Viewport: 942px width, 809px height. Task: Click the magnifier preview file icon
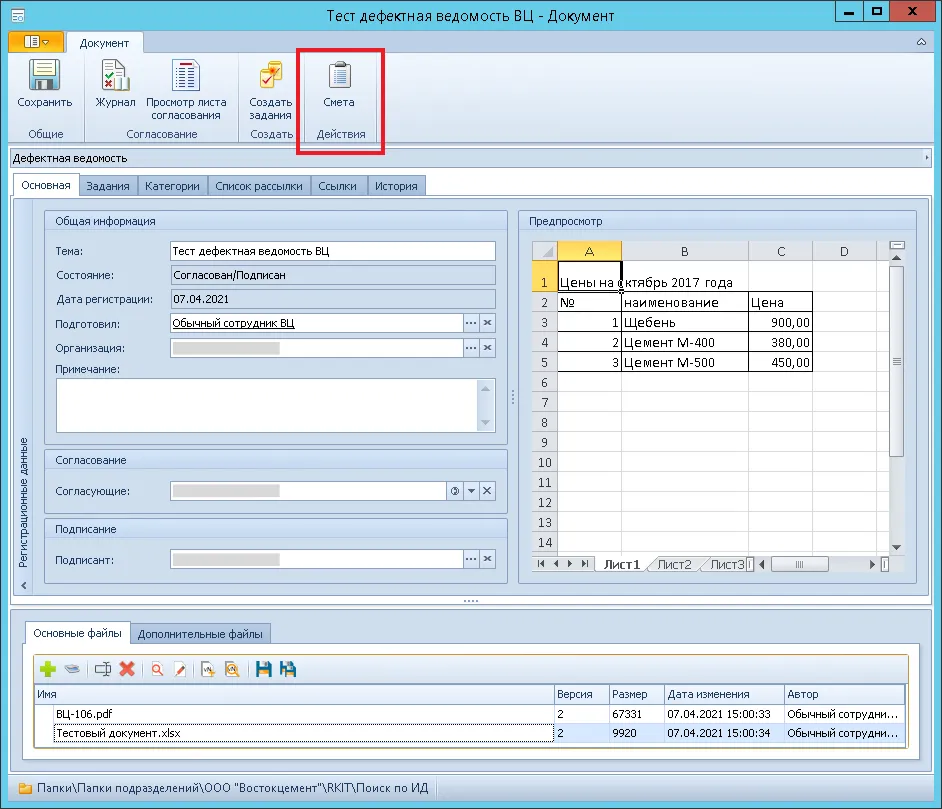click(157, 669)
